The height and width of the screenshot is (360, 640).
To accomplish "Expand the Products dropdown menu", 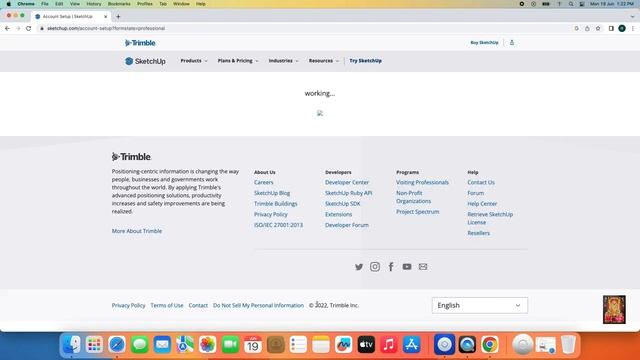I will (194, 61).
